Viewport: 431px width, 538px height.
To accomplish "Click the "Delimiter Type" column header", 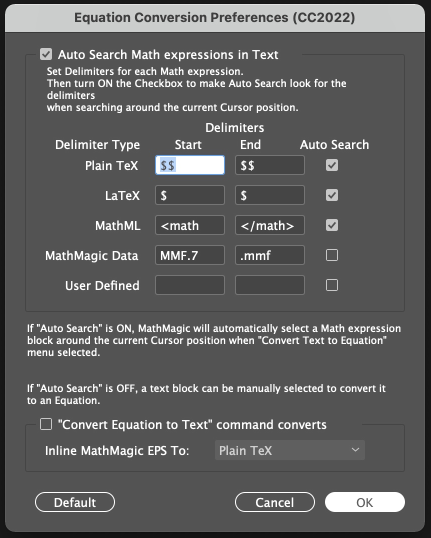I will [97, 145].
